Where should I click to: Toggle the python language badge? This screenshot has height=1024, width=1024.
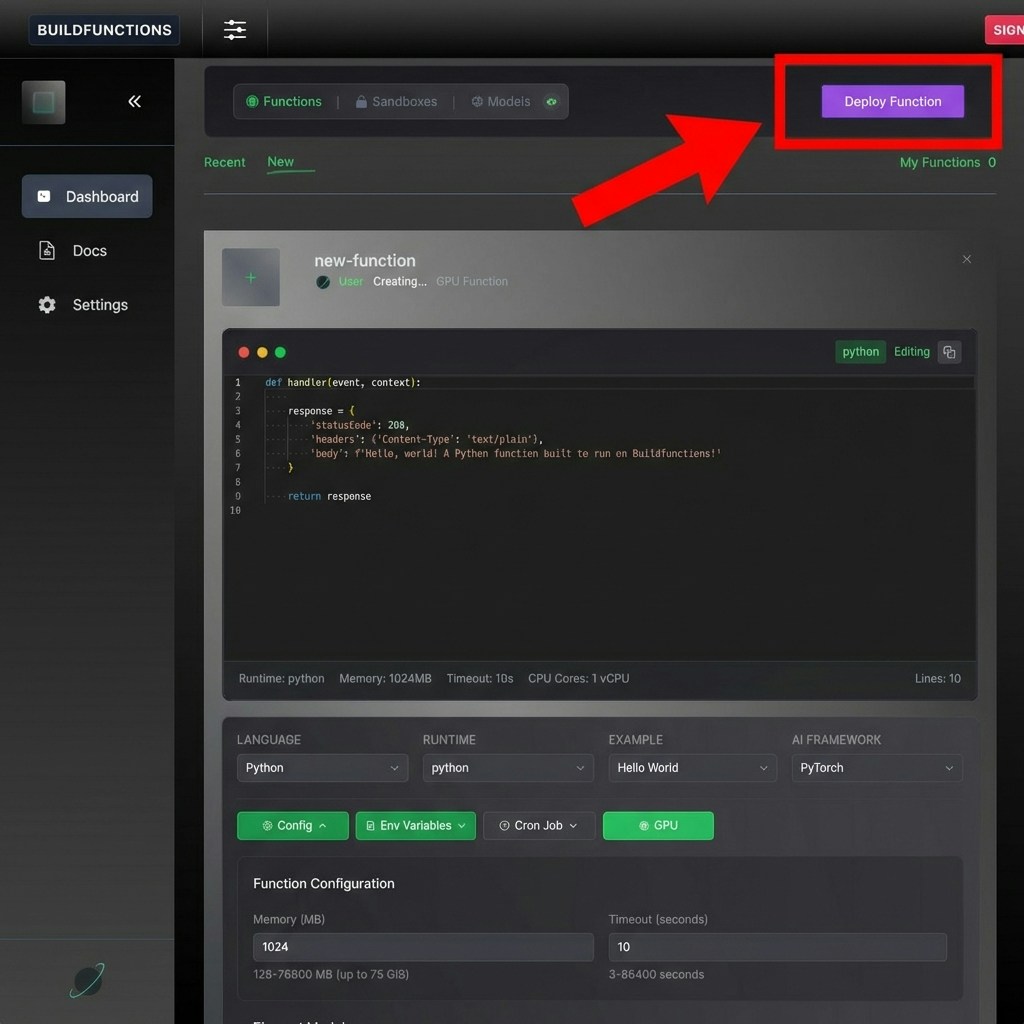(860, 352)
